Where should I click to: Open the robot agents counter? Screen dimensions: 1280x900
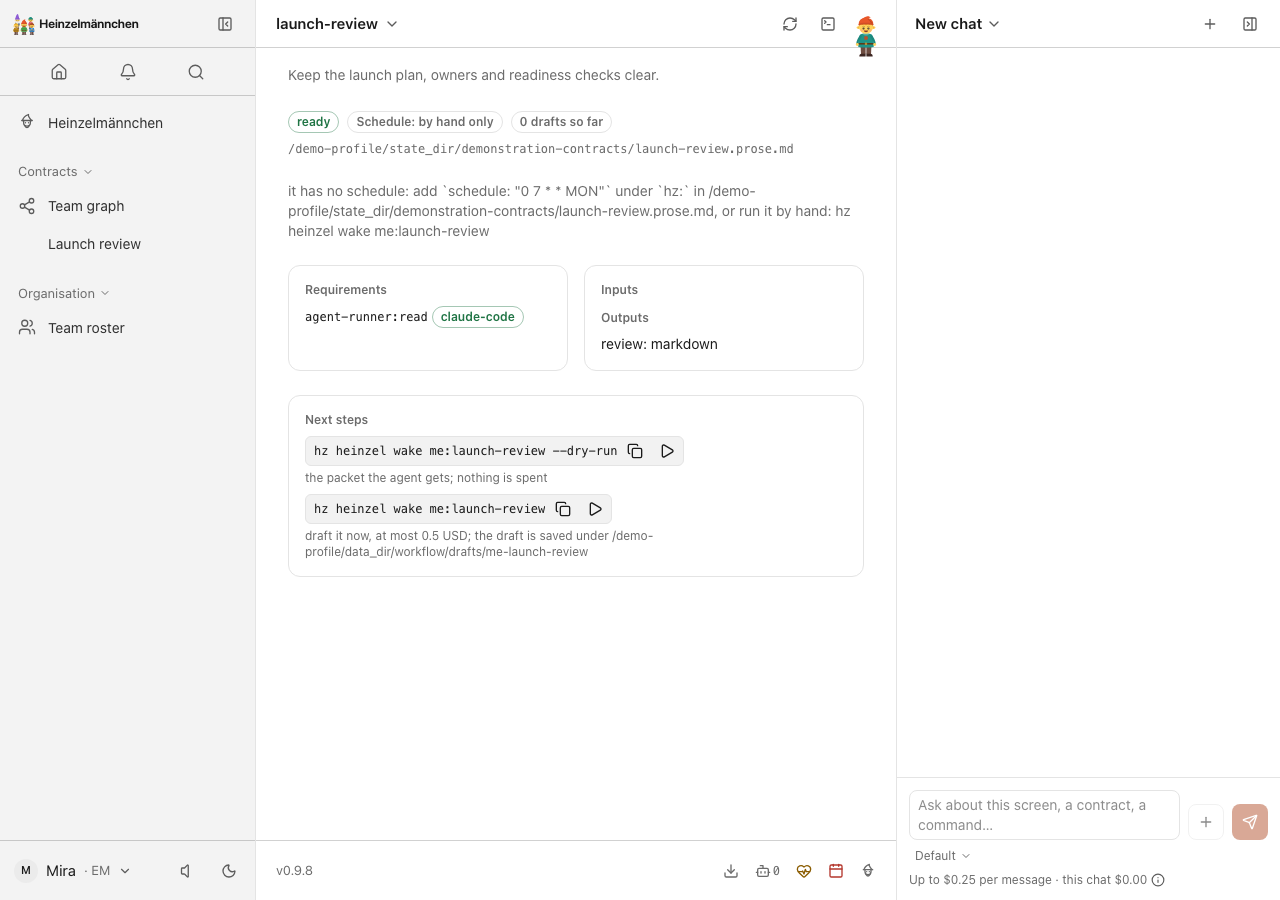point(767,871)
